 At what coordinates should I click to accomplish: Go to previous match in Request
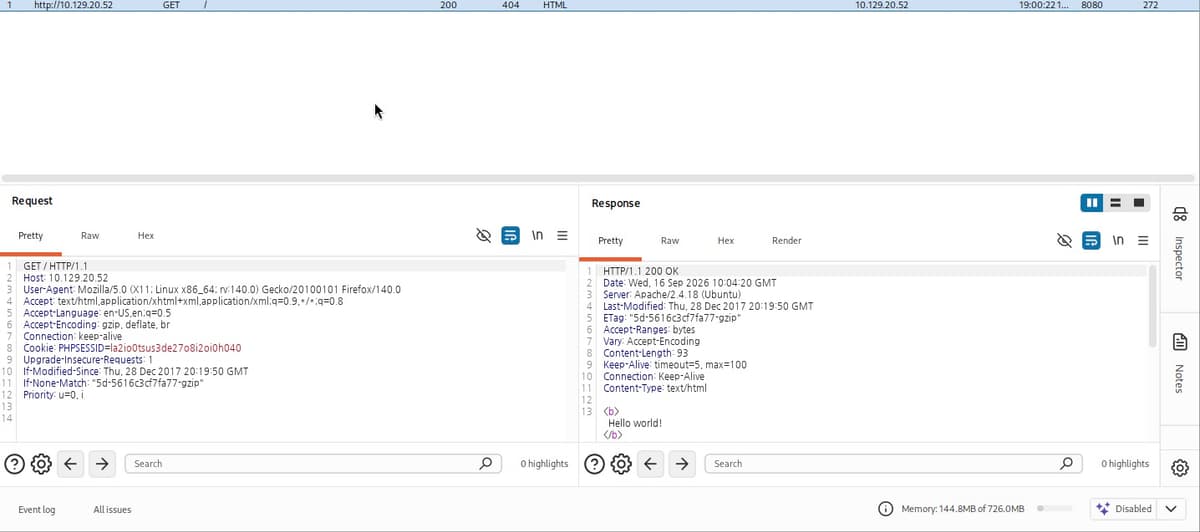[x=70, y=463]
